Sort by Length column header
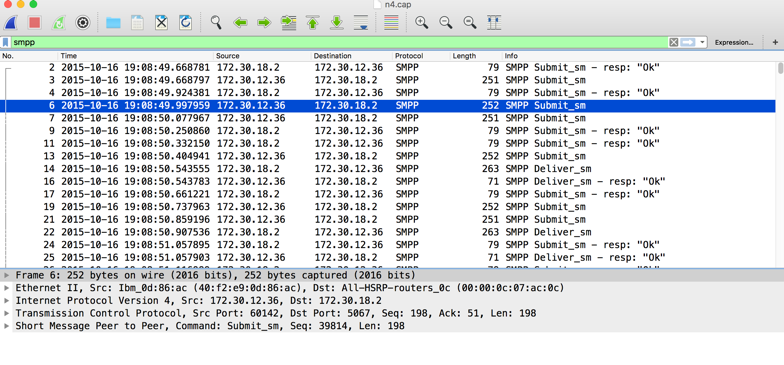 pos(476,56)
